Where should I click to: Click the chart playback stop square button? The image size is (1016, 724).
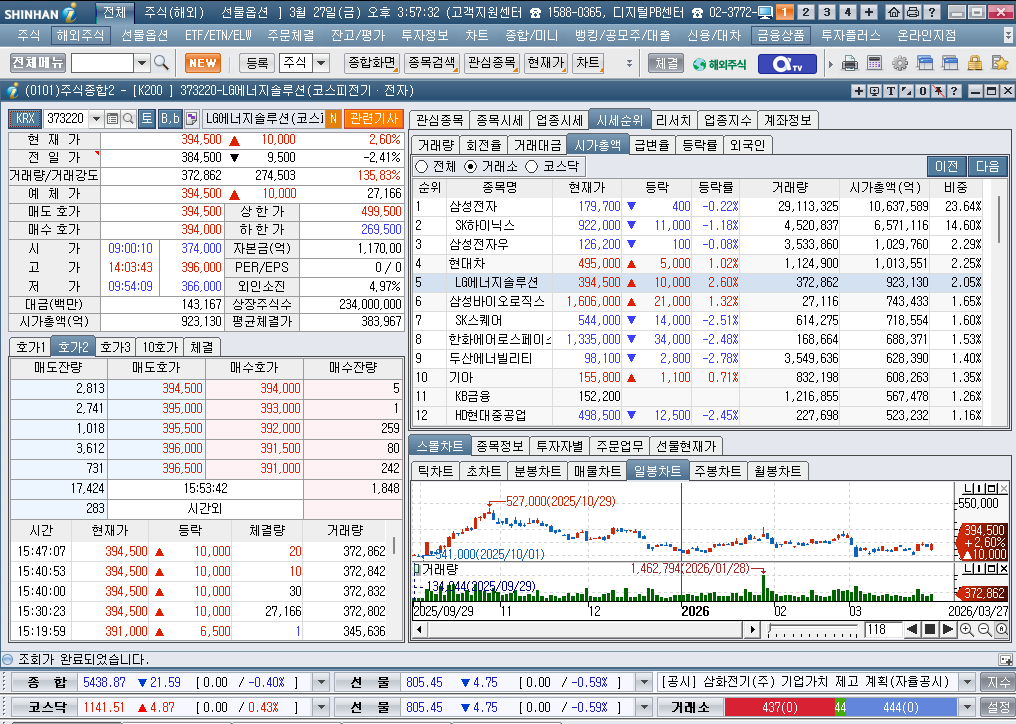point(930,629)
